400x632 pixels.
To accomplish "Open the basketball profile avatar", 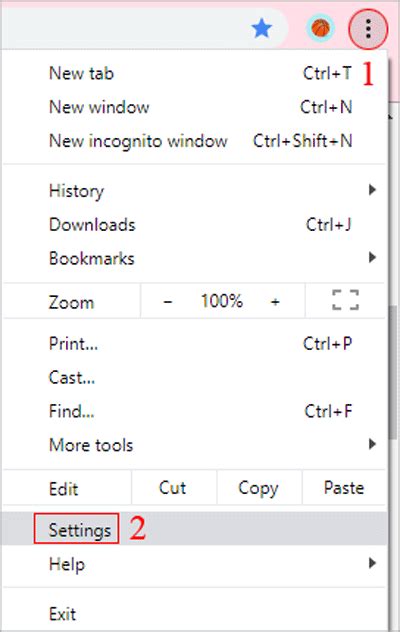I will 321,28.
